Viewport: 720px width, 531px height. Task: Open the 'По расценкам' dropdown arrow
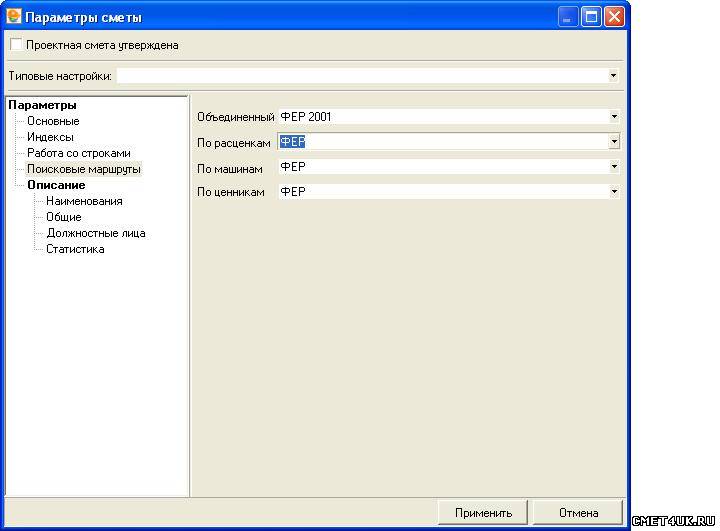(x=614, y=142)
